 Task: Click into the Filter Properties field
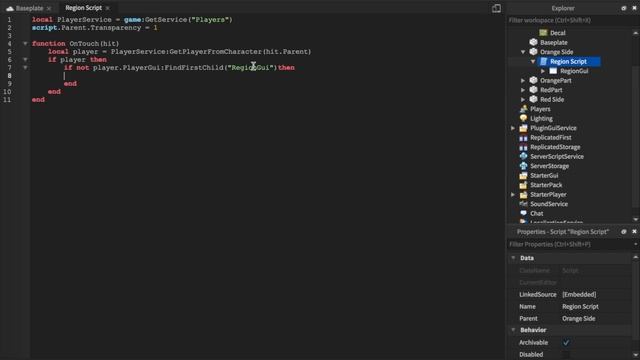click(x=569, y=244)
